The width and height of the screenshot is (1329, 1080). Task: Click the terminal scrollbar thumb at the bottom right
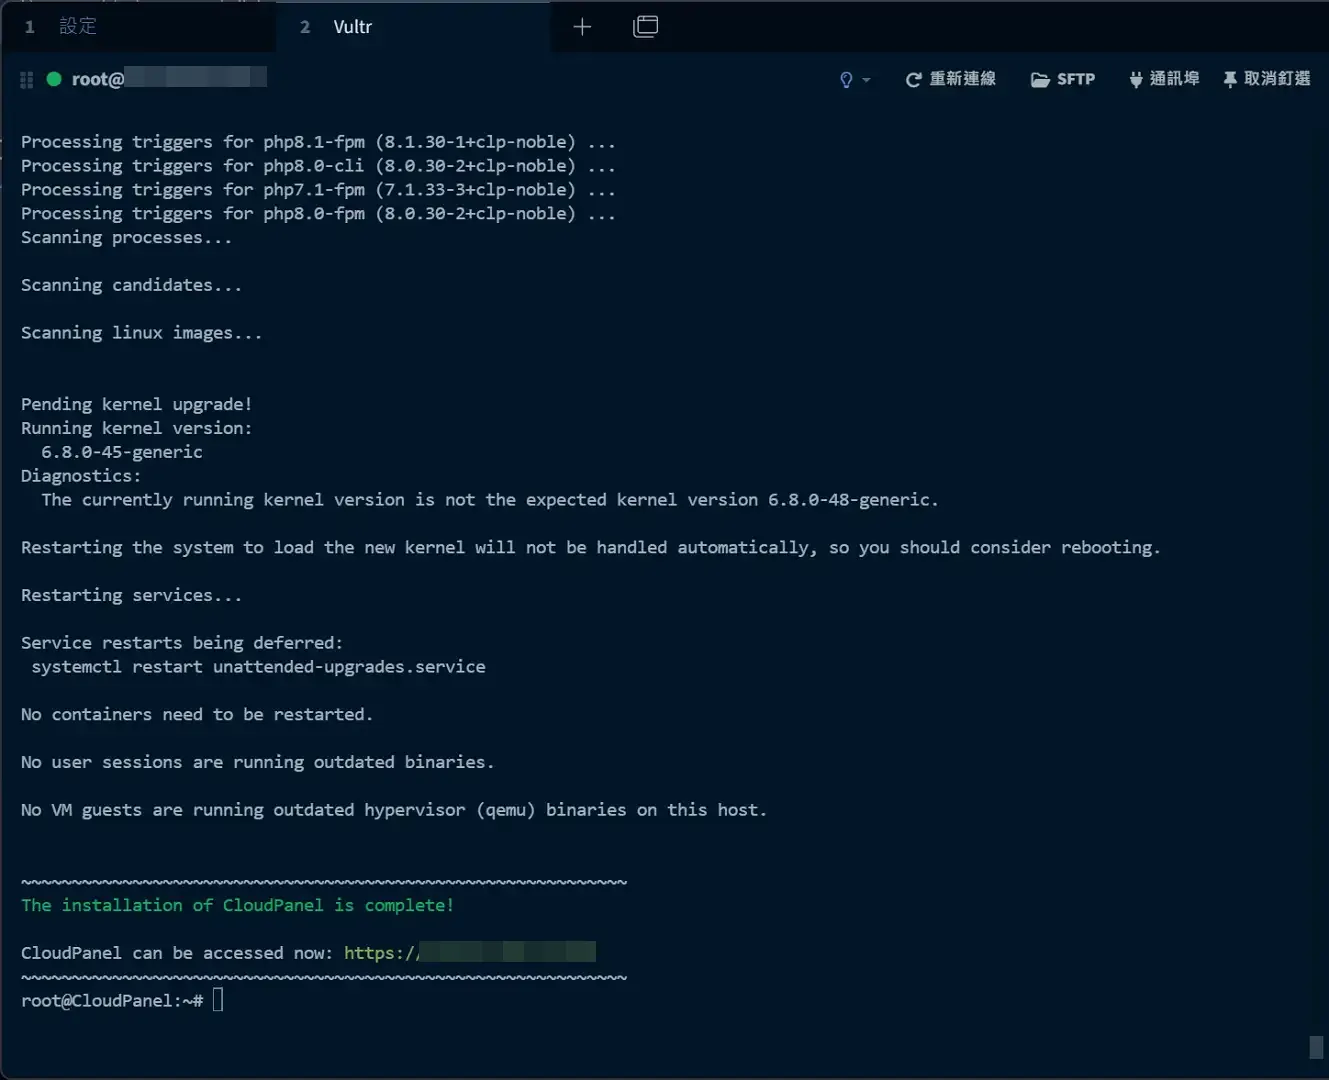[x=1316, y=1047]
